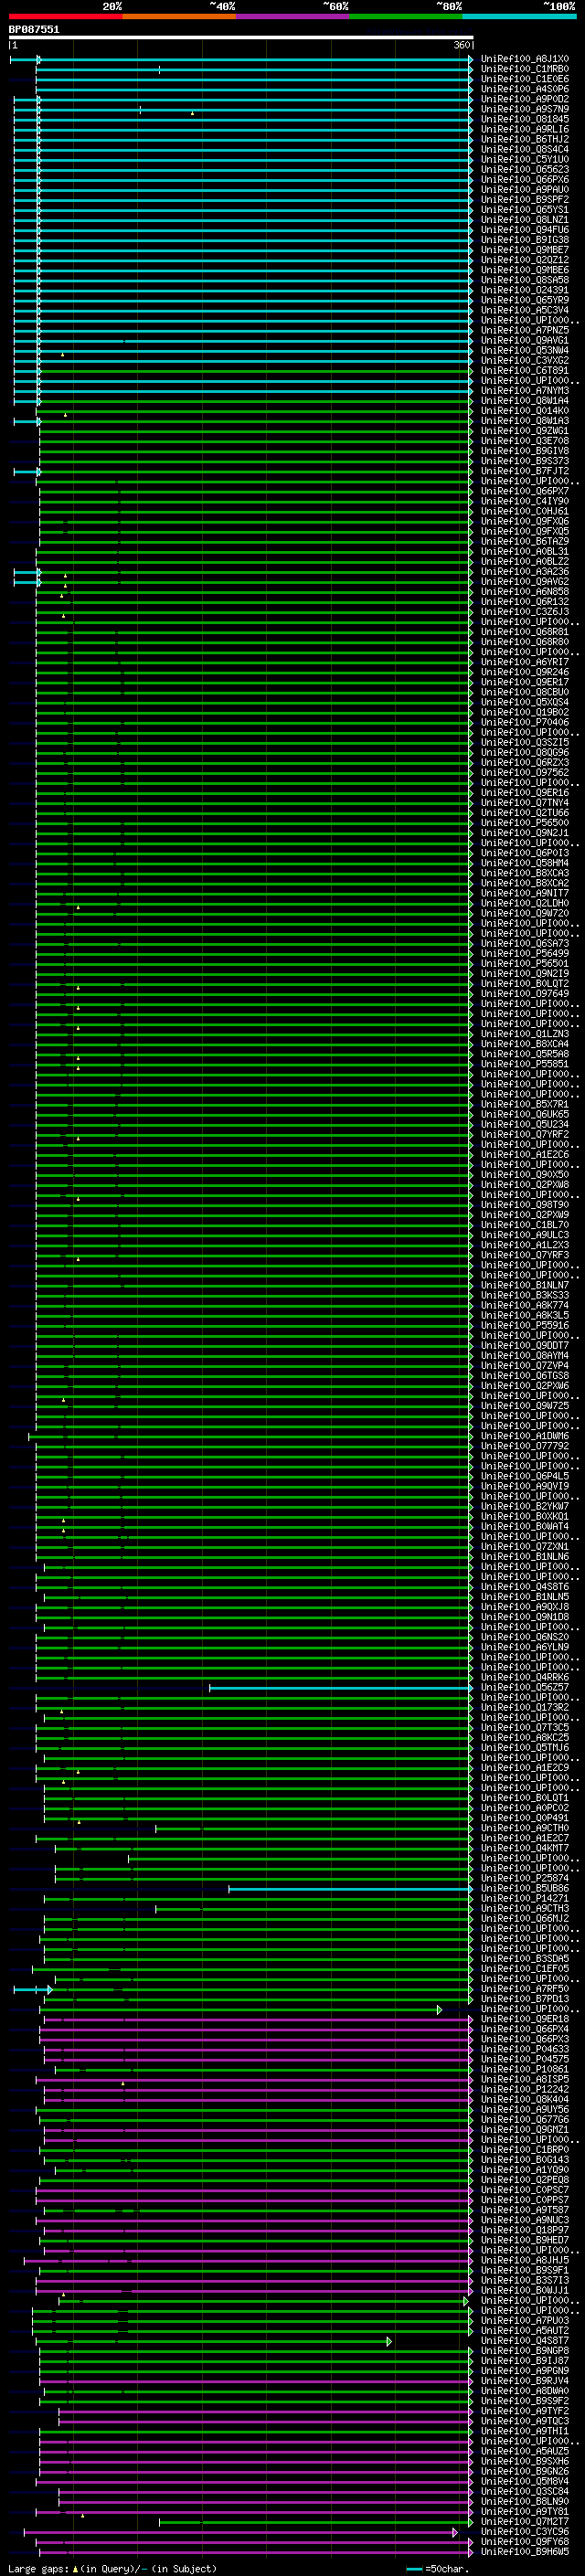
Task: Open hit UniRef100_A9P0D2
Action: (525, 99)
